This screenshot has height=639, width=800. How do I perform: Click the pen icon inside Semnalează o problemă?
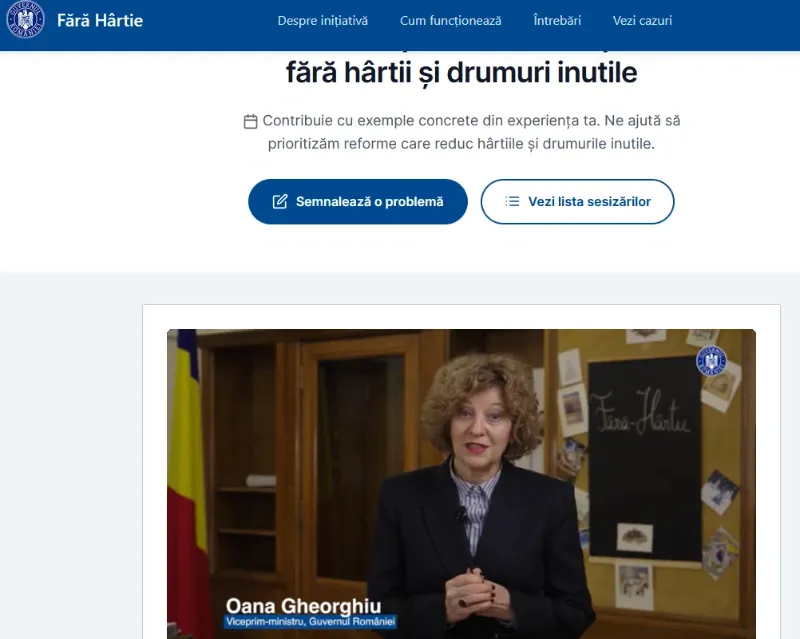(279, 201)
